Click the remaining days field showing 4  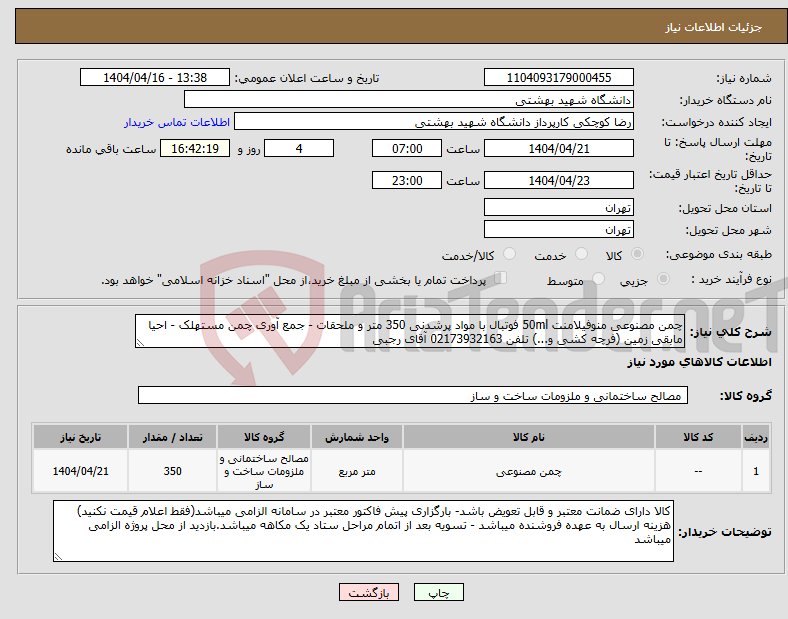pos(299,149)
